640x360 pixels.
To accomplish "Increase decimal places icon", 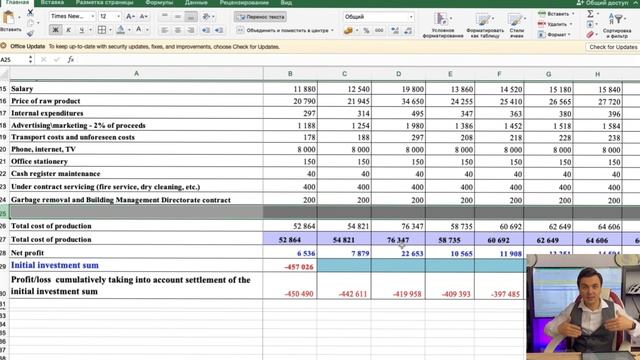I will pos(395,31).
